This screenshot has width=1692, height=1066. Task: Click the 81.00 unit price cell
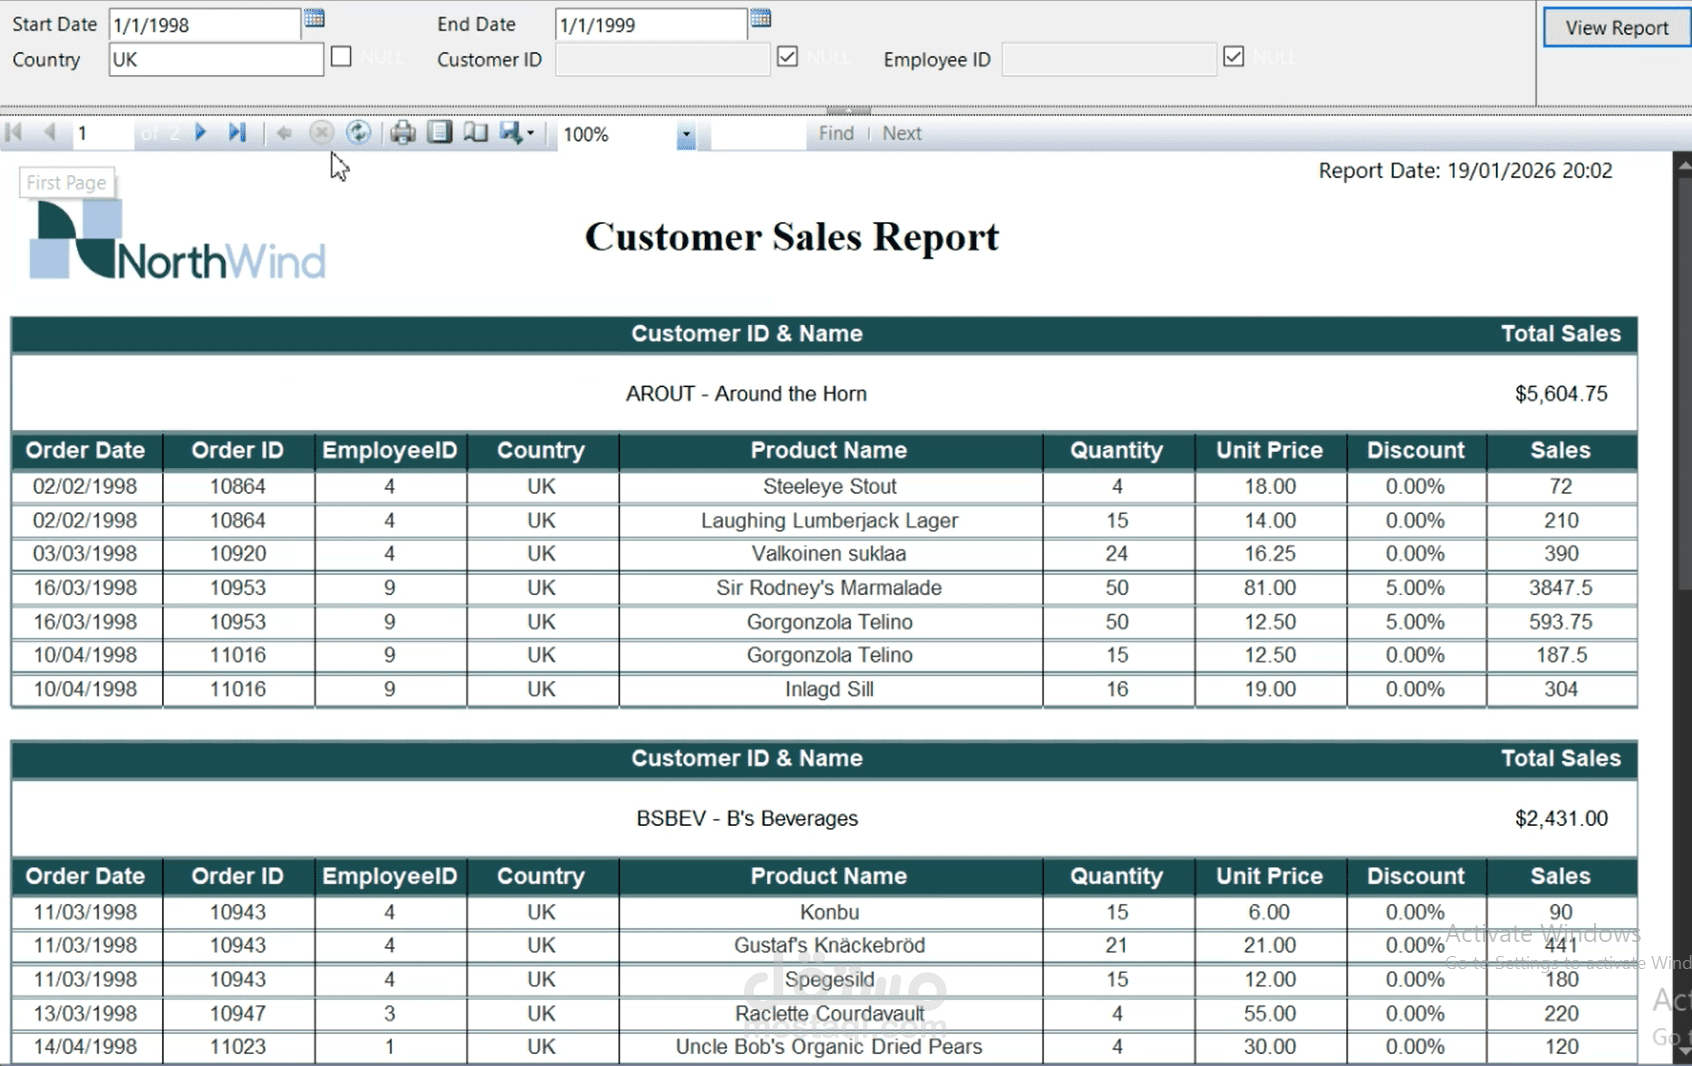click(x=1270, y=588)
